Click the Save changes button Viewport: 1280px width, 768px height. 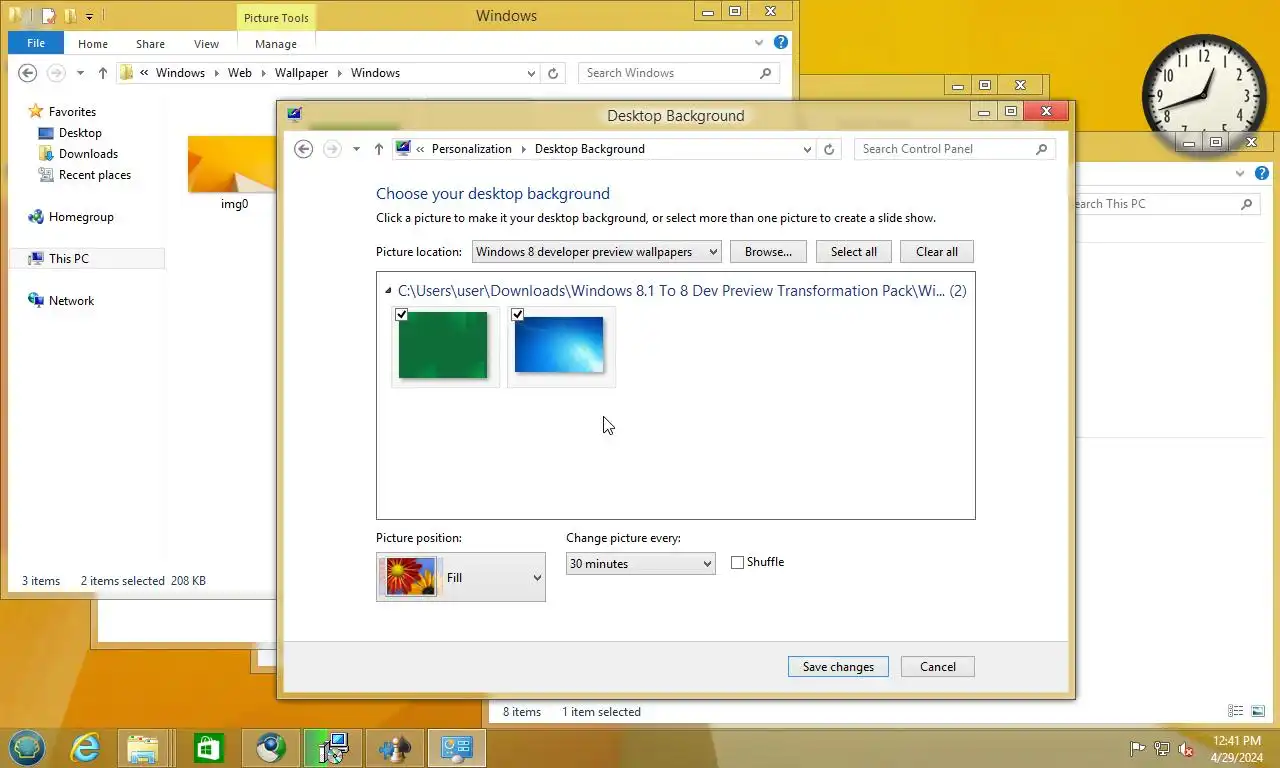point(838,667)
